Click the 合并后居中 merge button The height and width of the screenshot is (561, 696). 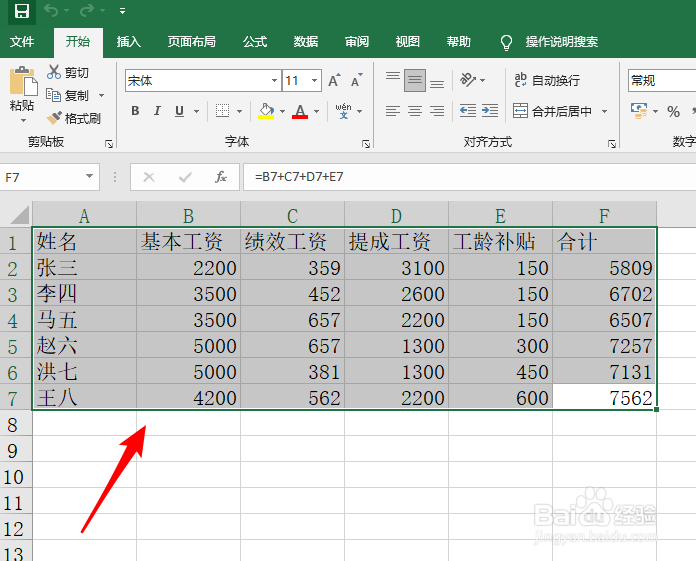[x=552, y=111]
